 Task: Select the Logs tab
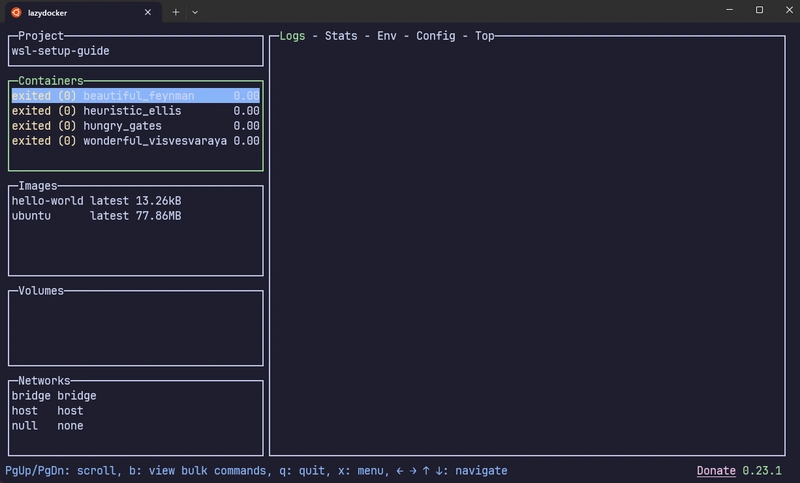(292, 36)
